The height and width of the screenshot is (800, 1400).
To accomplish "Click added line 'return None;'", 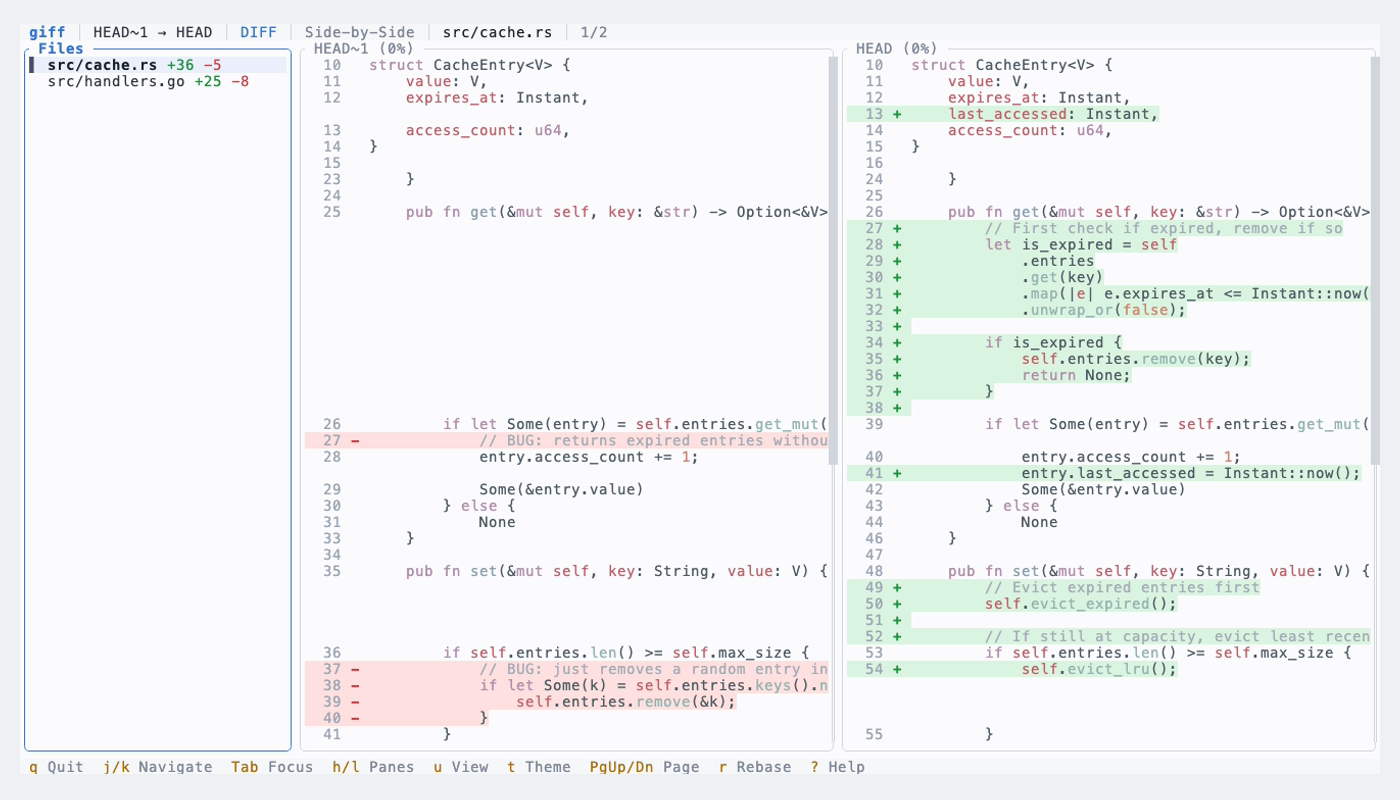I will (x=989, y=375).
